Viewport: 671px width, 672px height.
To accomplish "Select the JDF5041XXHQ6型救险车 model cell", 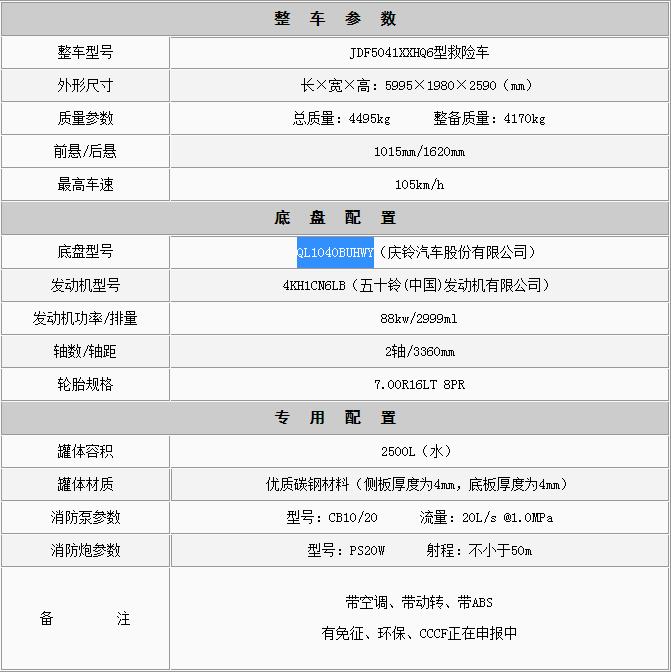I will click(419, 52).
